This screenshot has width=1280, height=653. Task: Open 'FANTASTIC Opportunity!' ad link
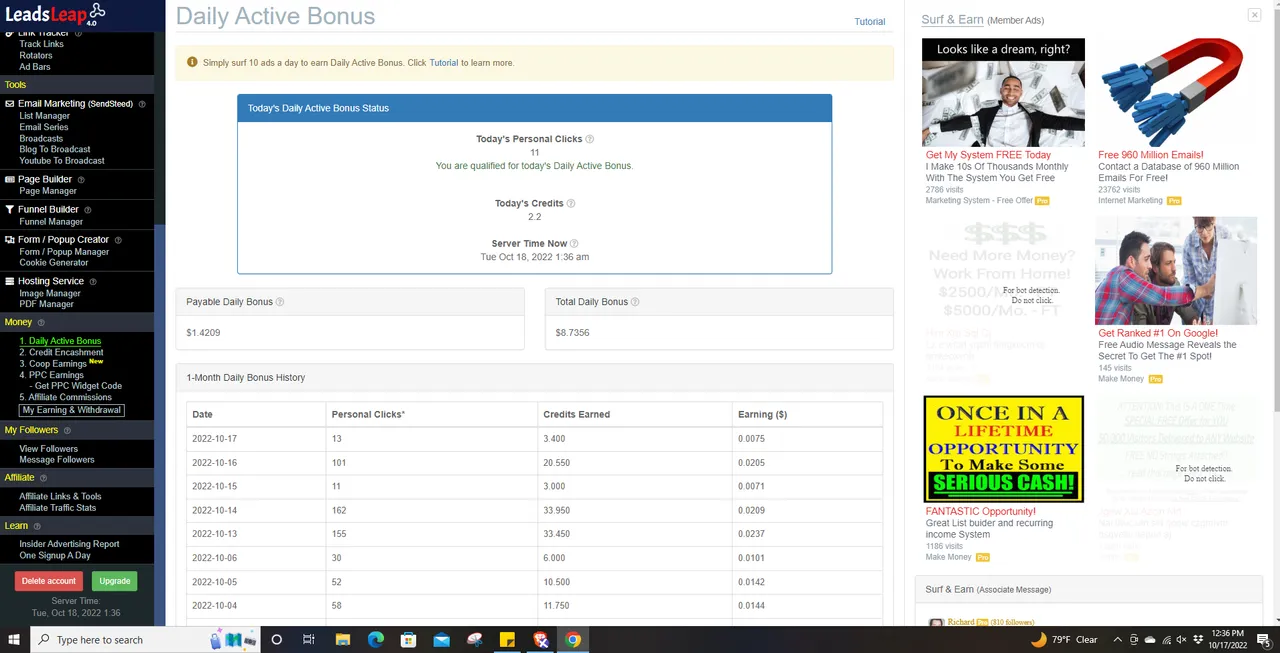coord(980,511)
